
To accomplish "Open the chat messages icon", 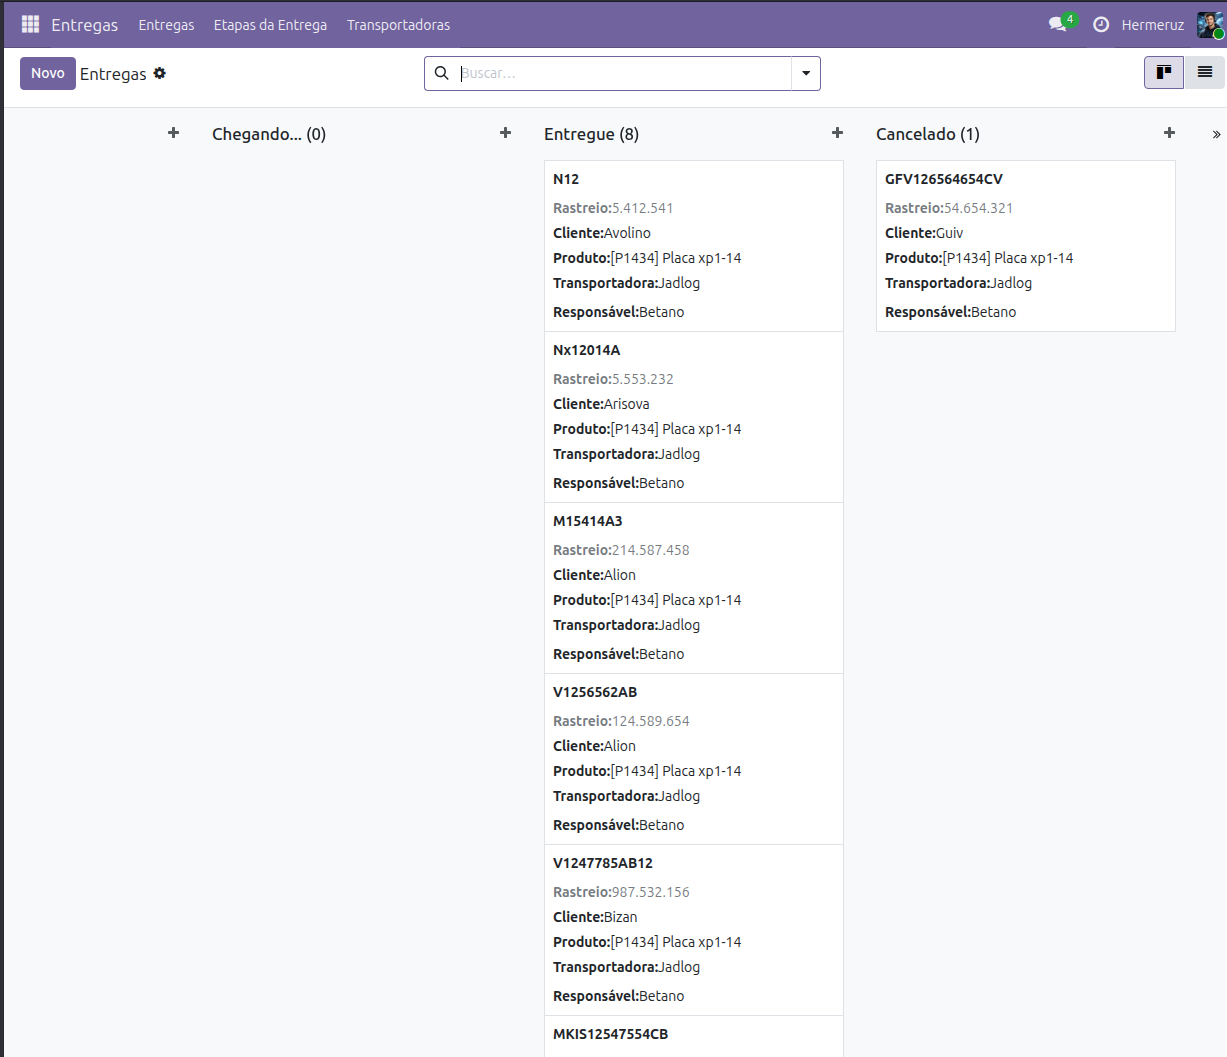I will (x=1058, y=24).
